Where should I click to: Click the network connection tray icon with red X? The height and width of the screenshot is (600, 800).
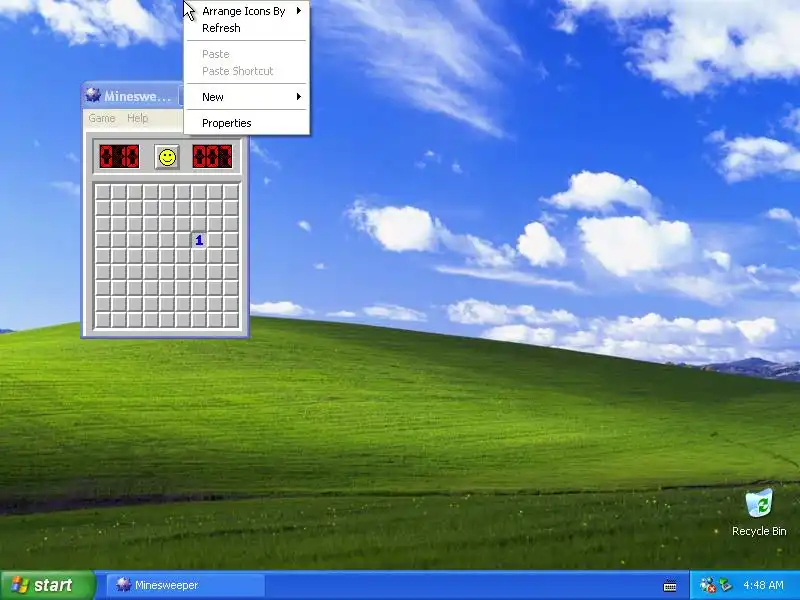pyautogui.click(x=707, y=585)
